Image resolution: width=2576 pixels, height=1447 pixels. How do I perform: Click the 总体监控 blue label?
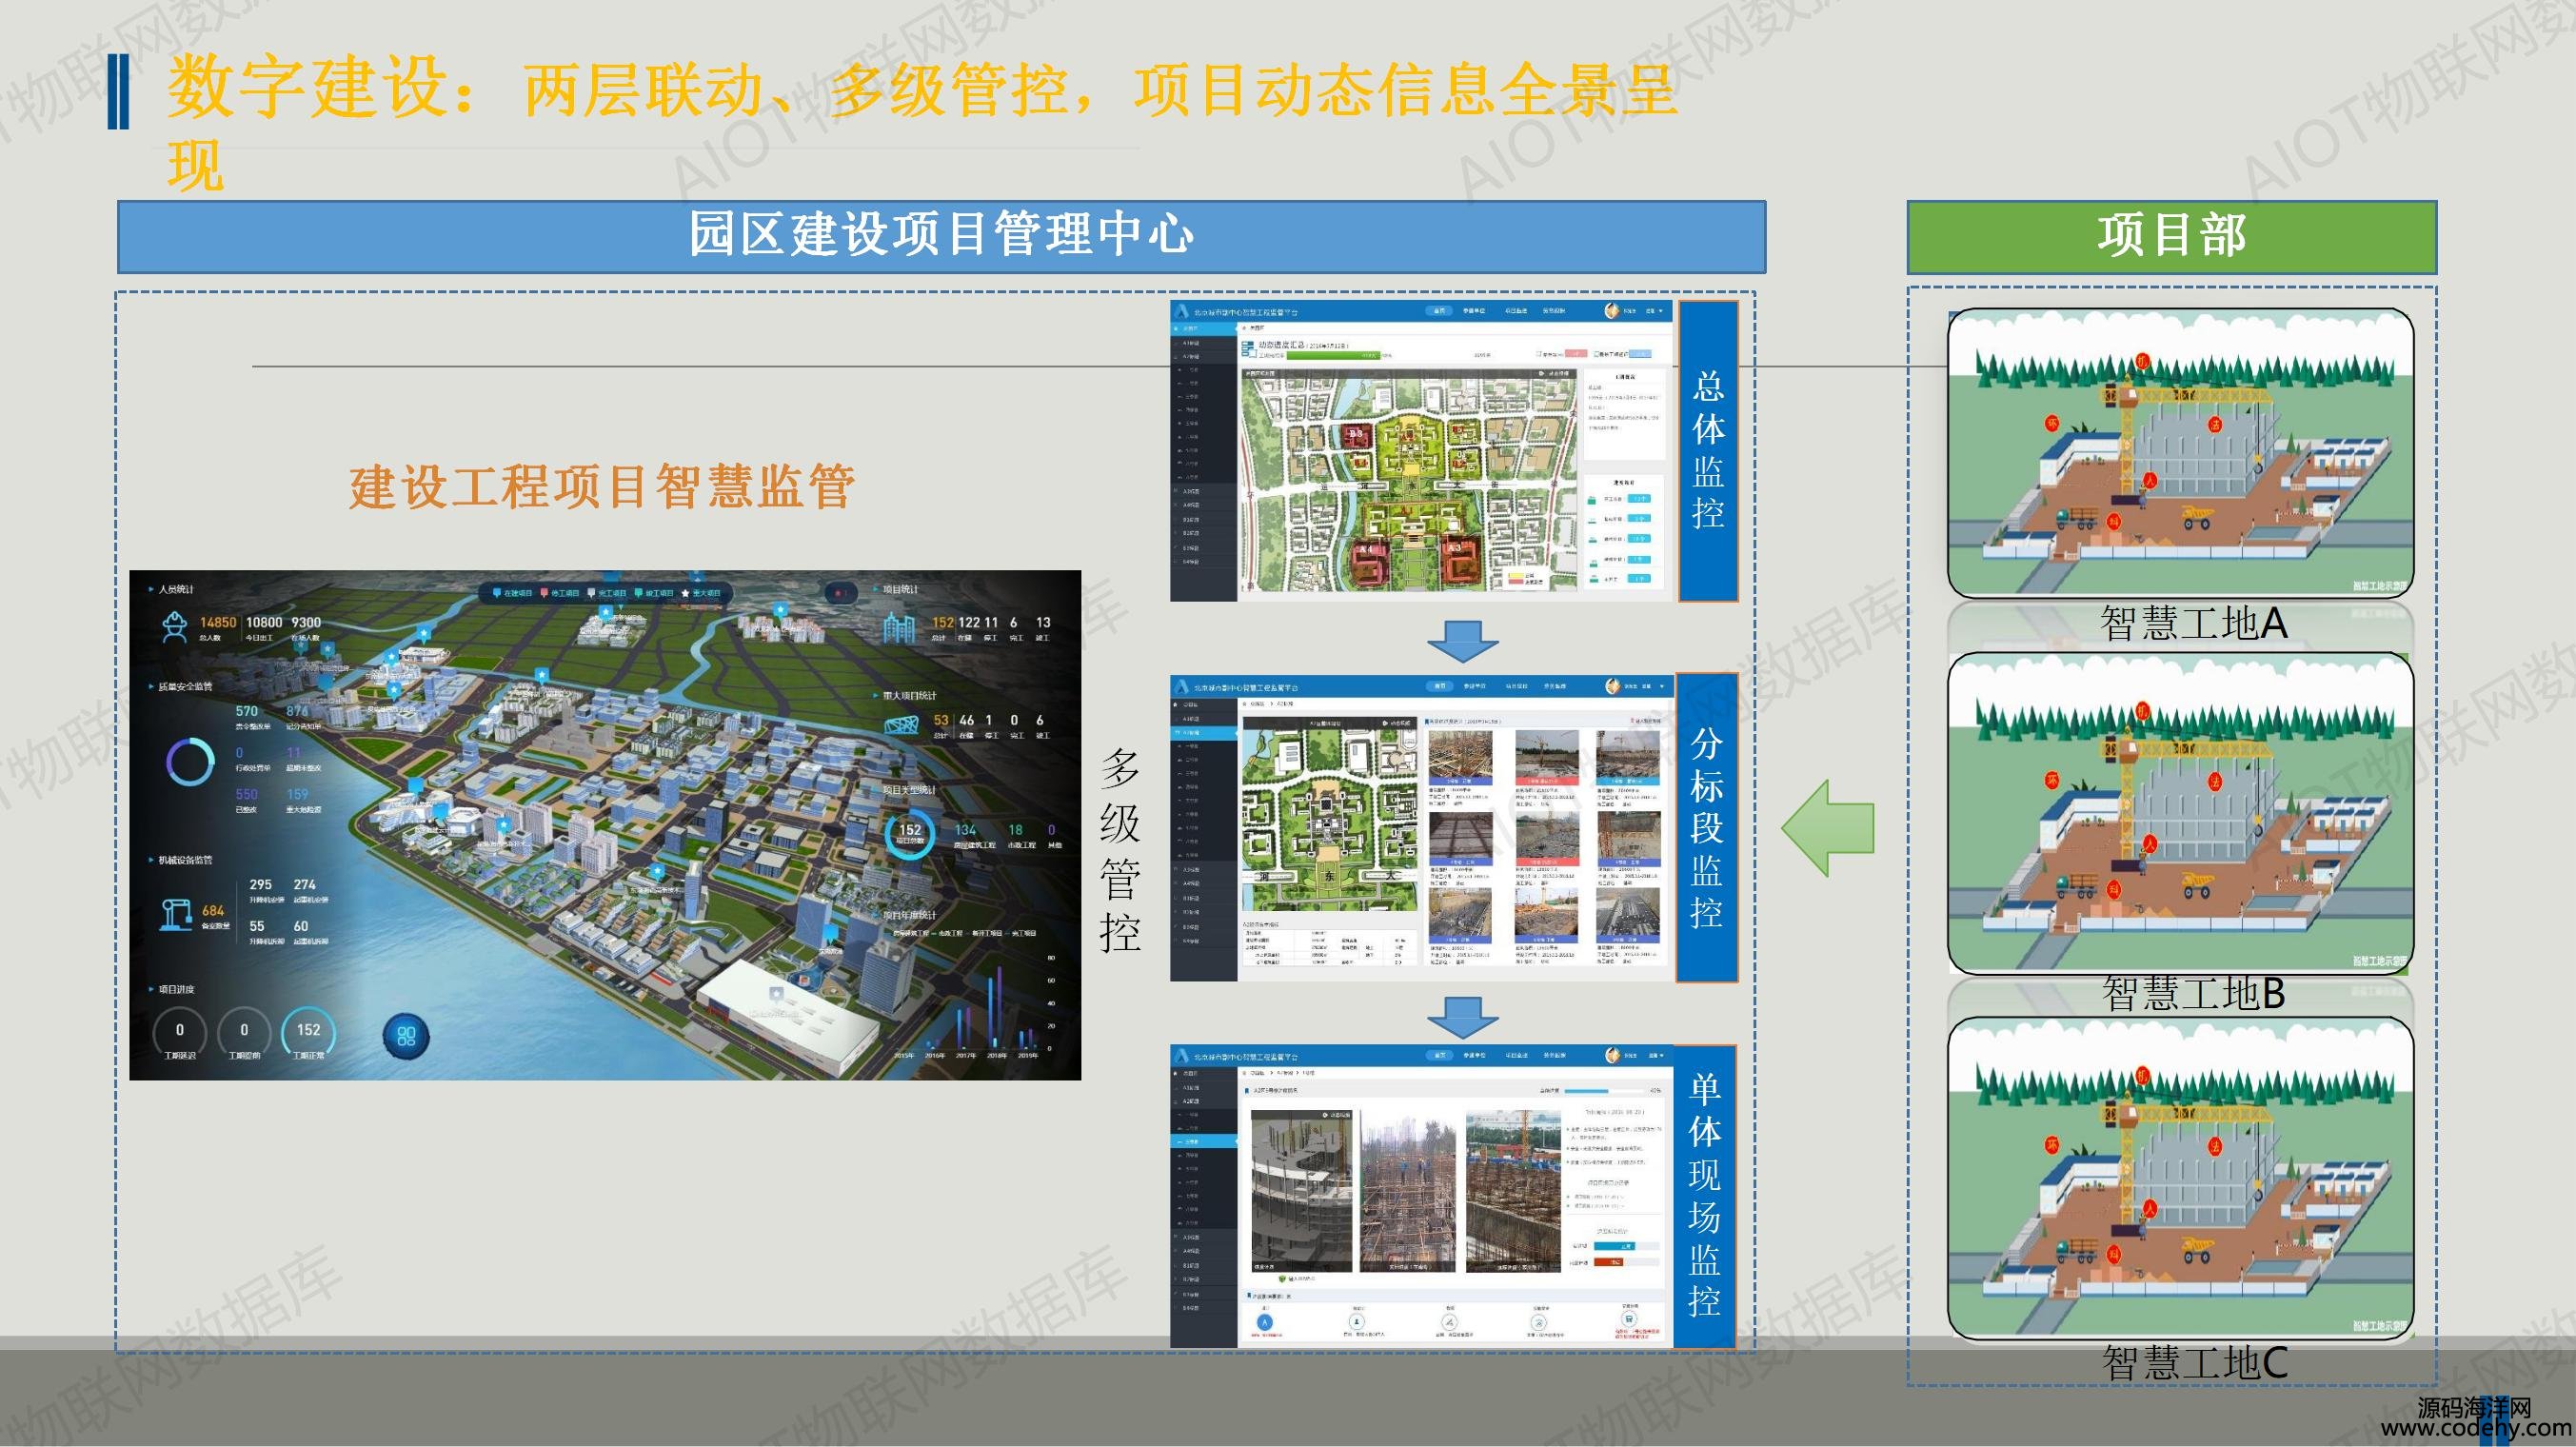click(x=1708, y=450)
